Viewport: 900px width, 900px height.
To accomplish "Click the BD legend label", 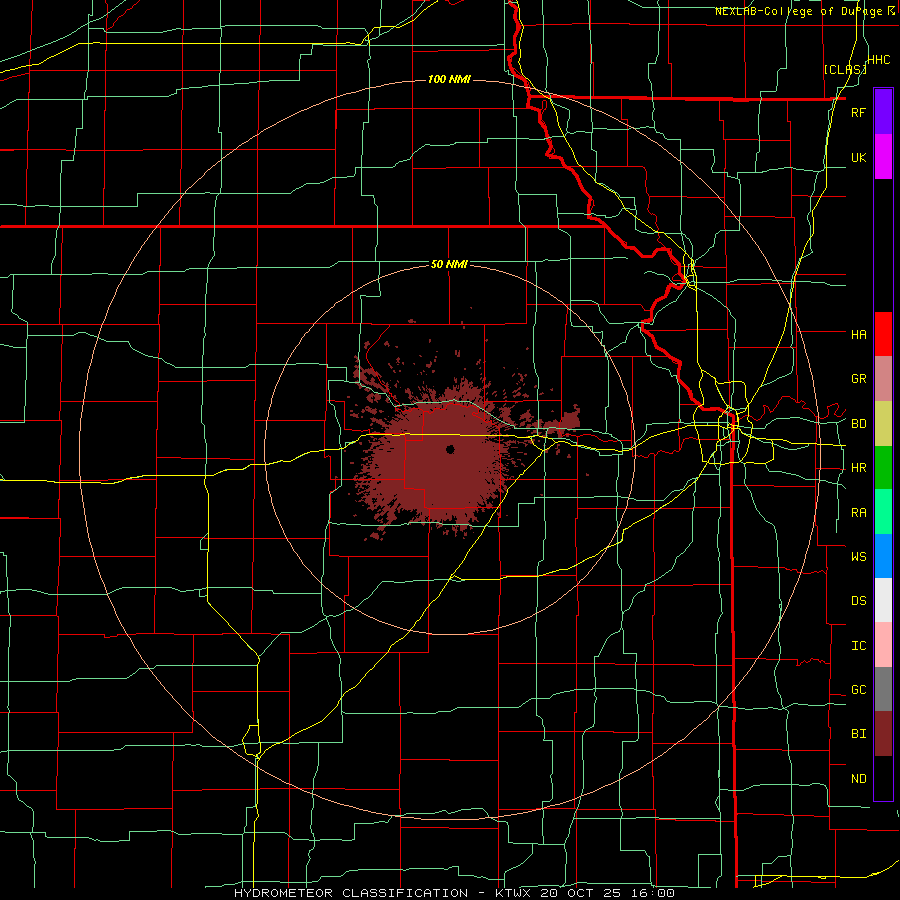I will 858,424.
